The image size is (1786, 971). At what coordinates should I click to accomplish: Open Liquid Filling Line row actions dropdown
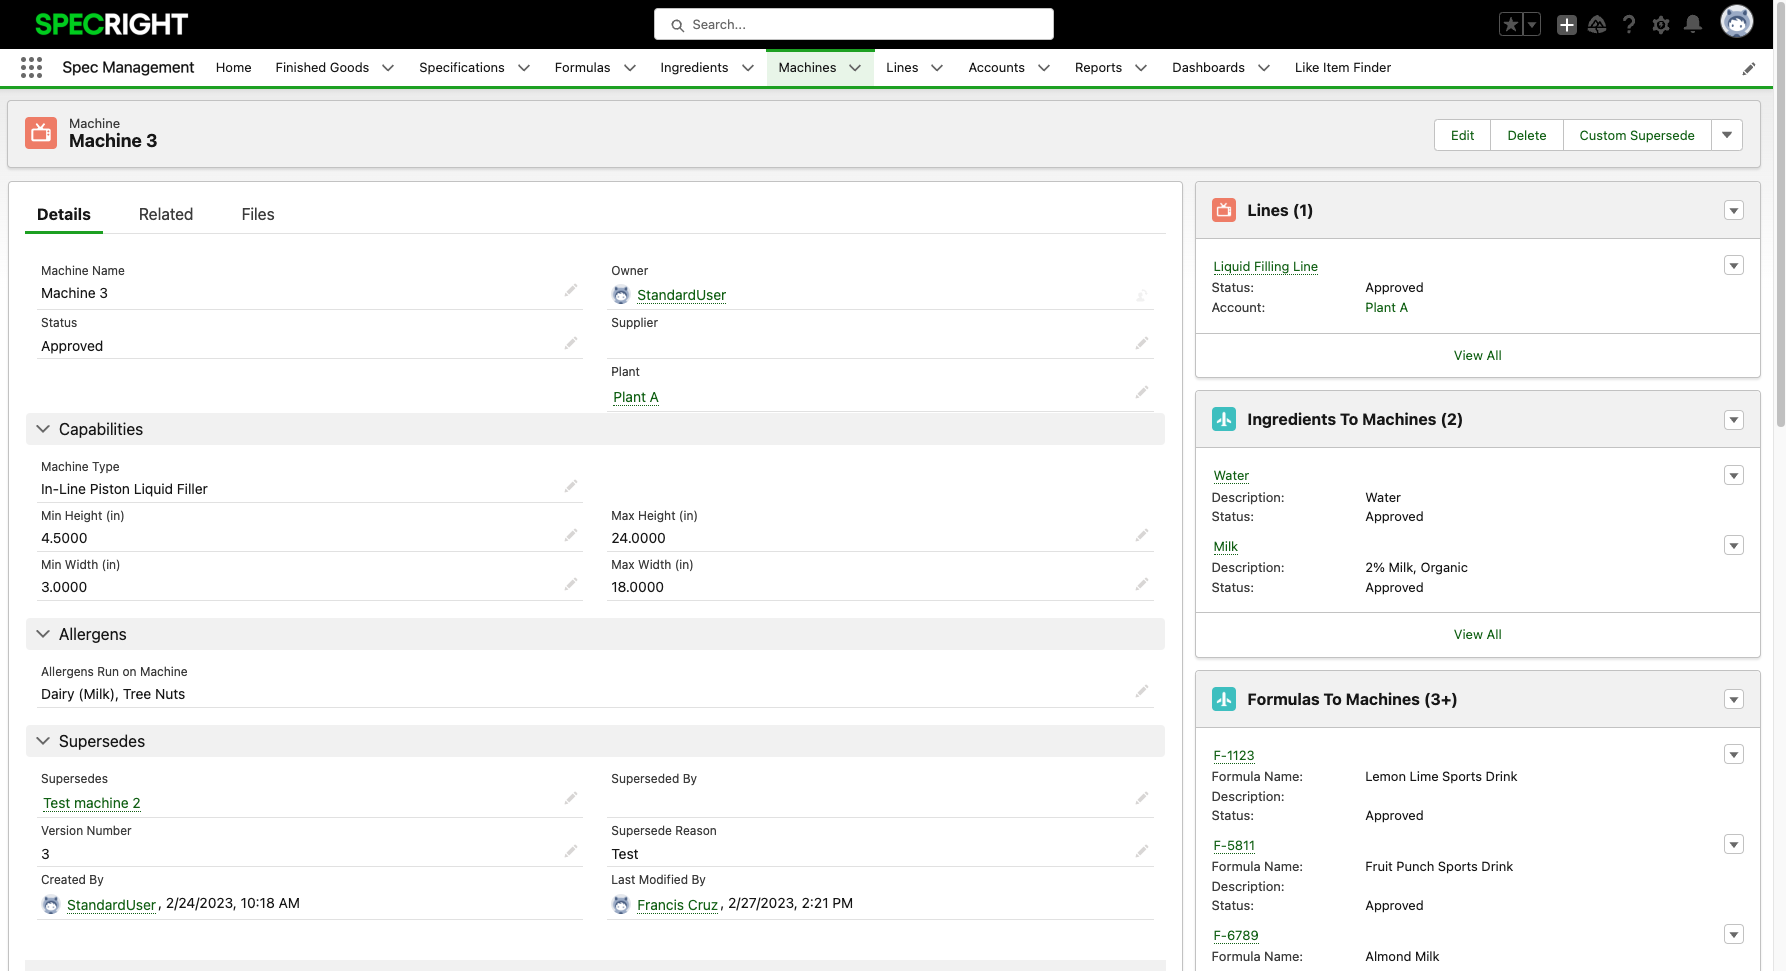coord(1734,265)
